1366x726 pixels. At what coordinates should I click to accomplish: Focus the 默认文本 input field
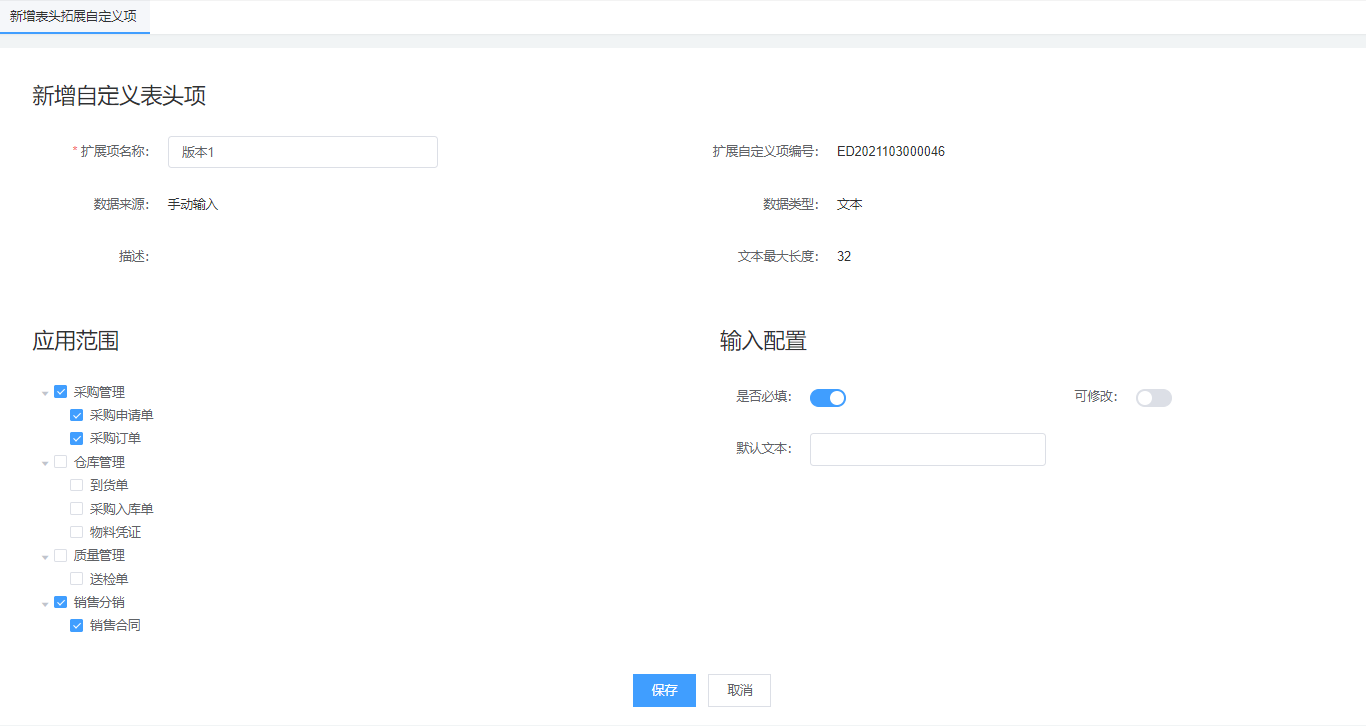[927, 450]
